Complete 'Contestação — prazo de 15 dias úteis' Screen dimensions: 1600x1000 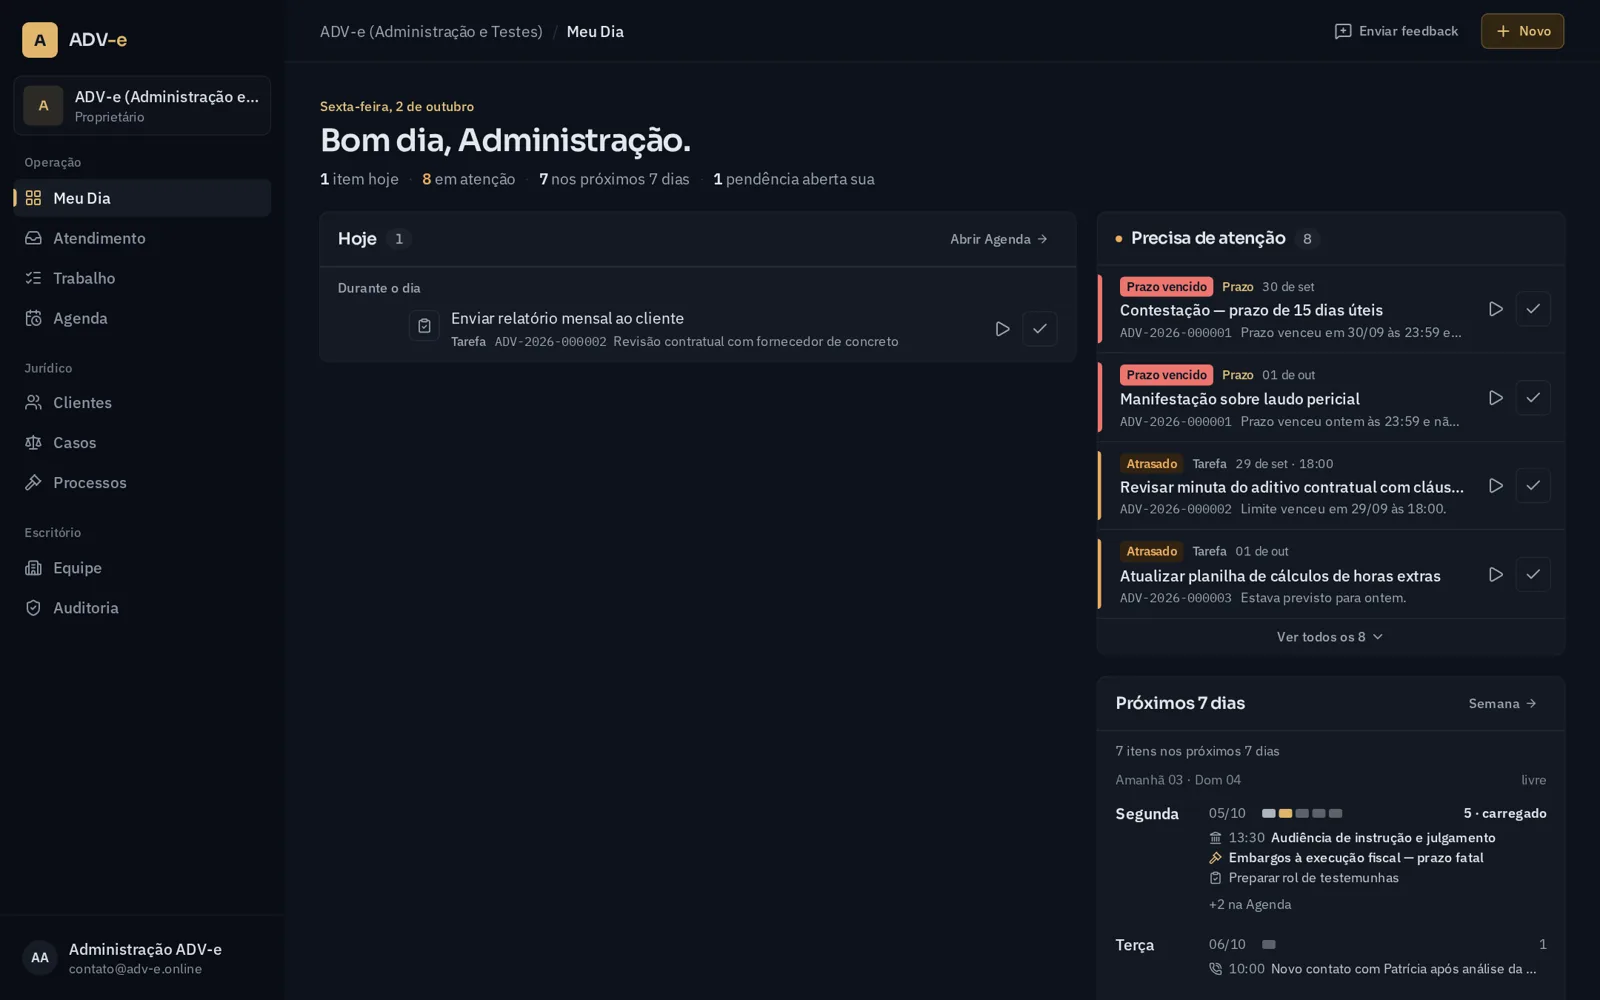click(x=1533, y=309)
